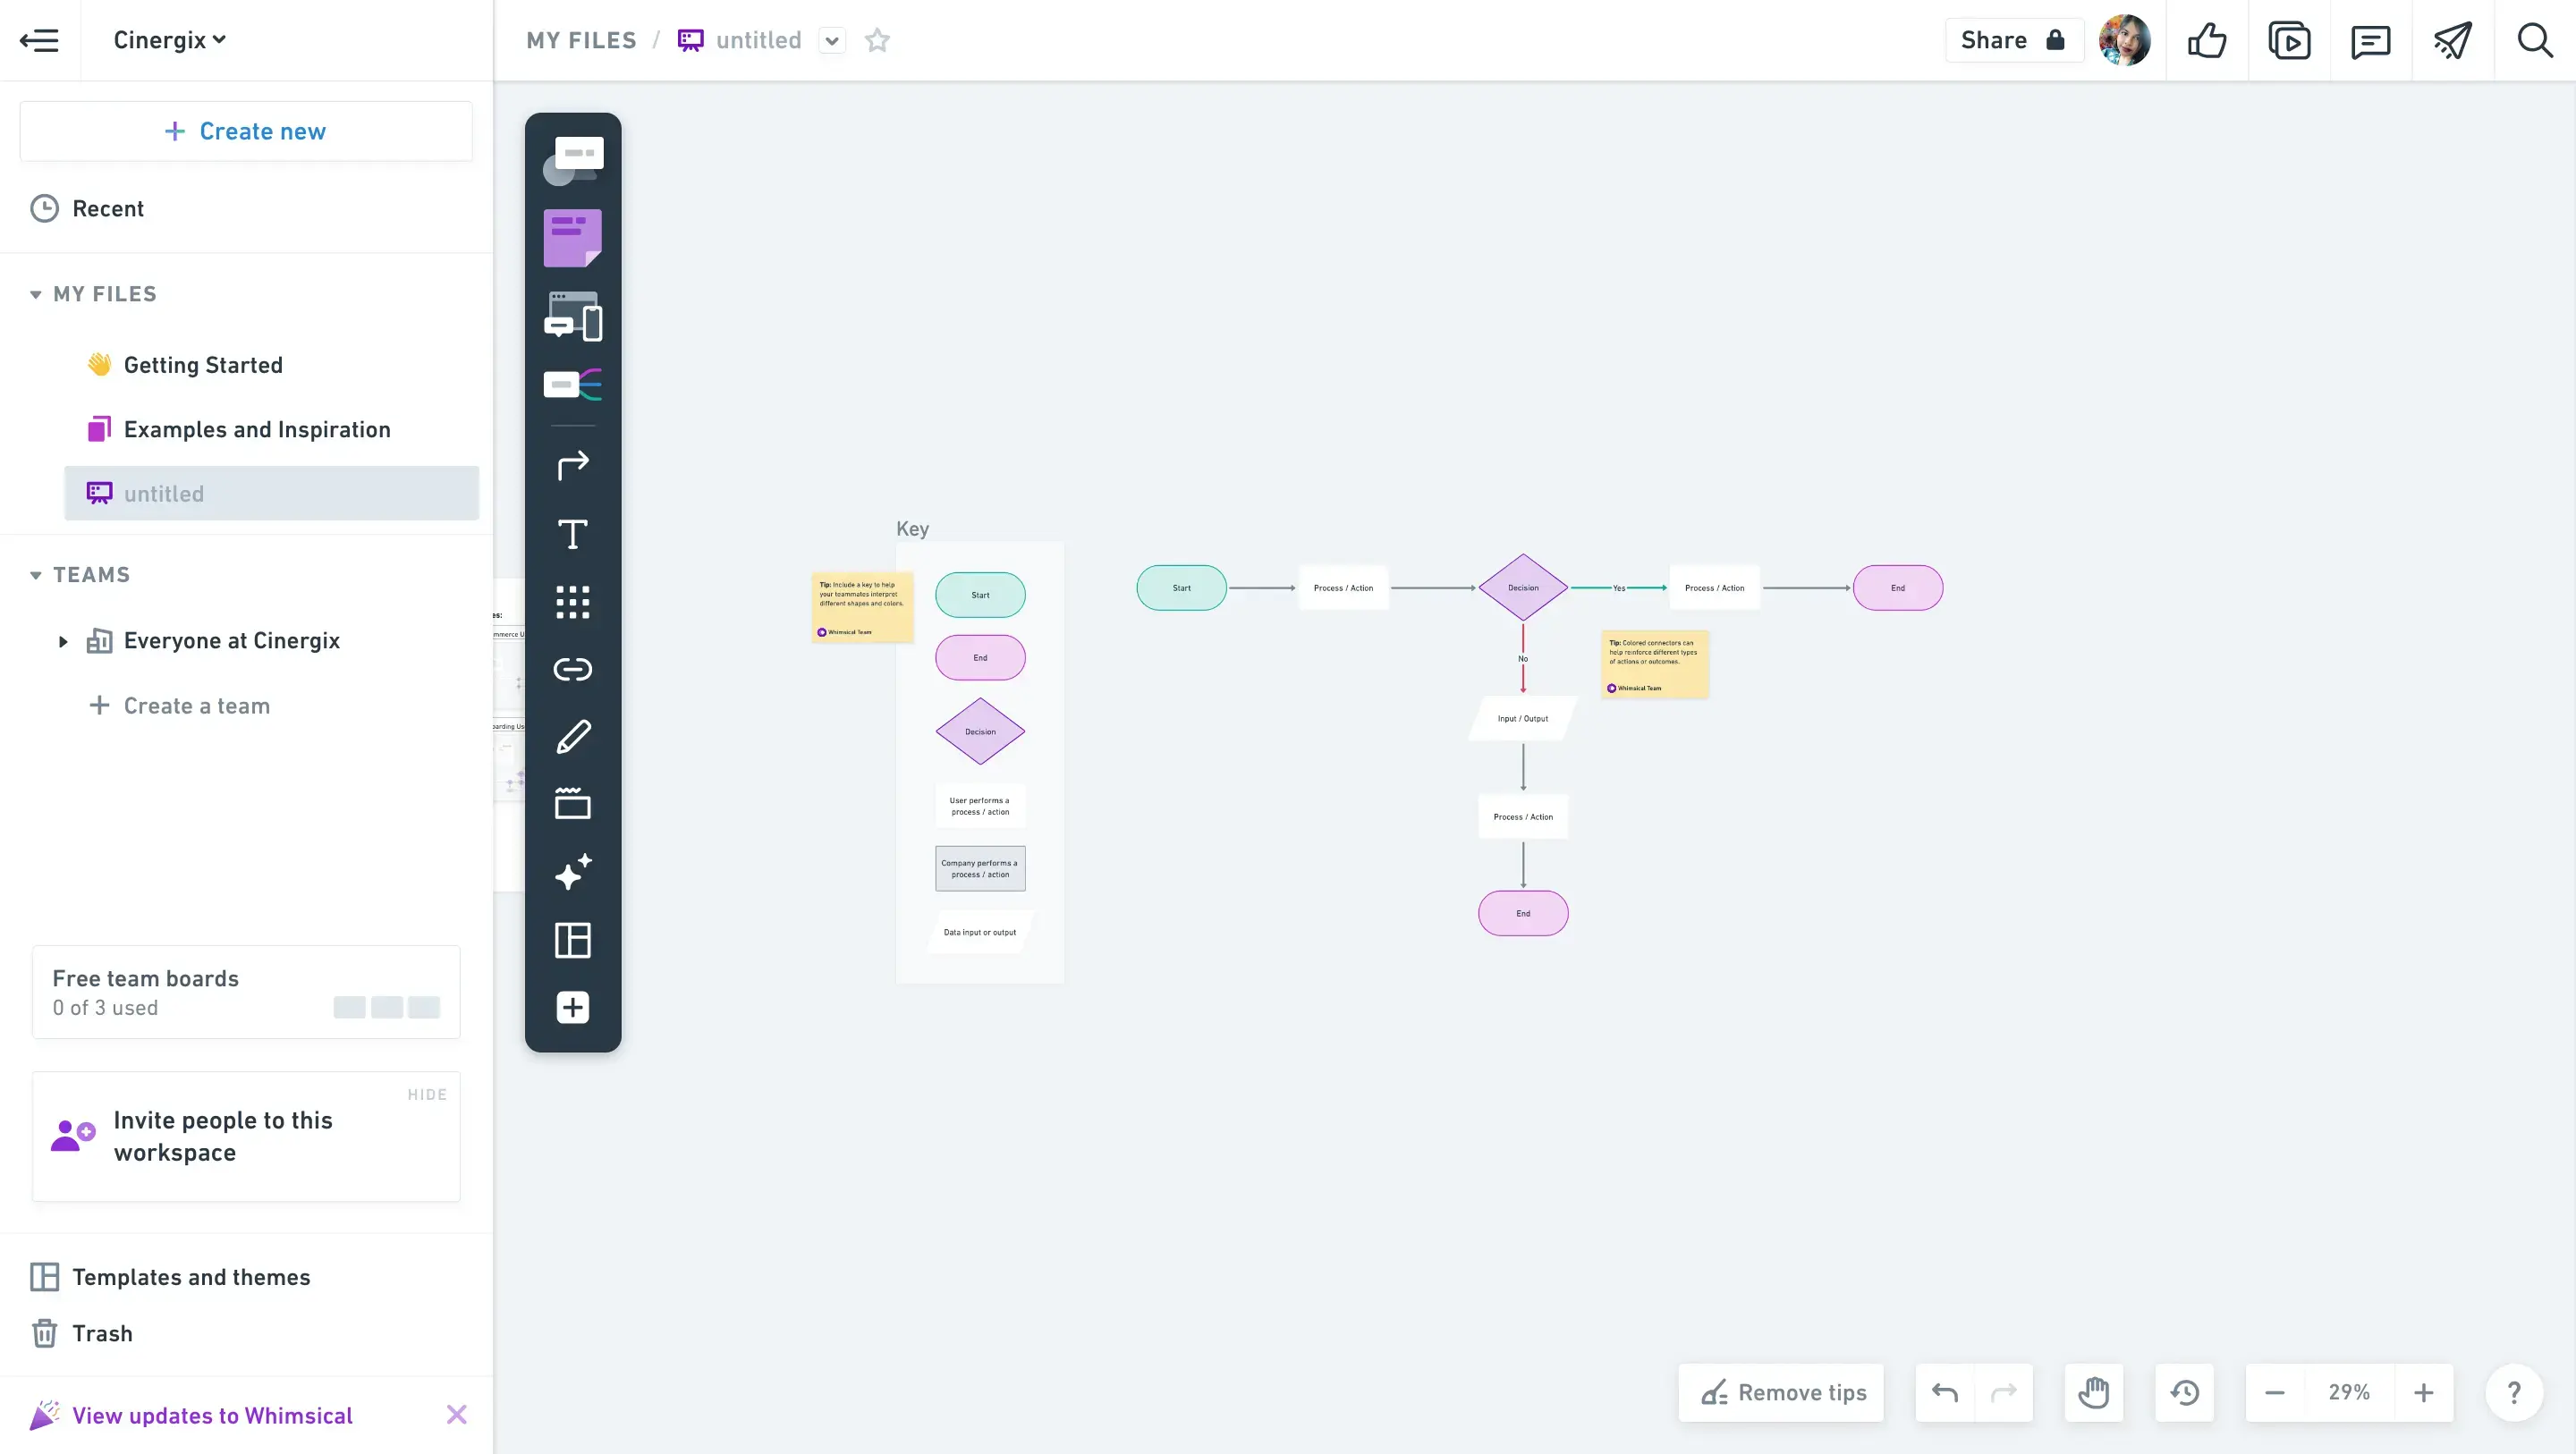2576x1454 pixels.
Task: Click the zoom percentage stepper
Action: (2350, 1392)
